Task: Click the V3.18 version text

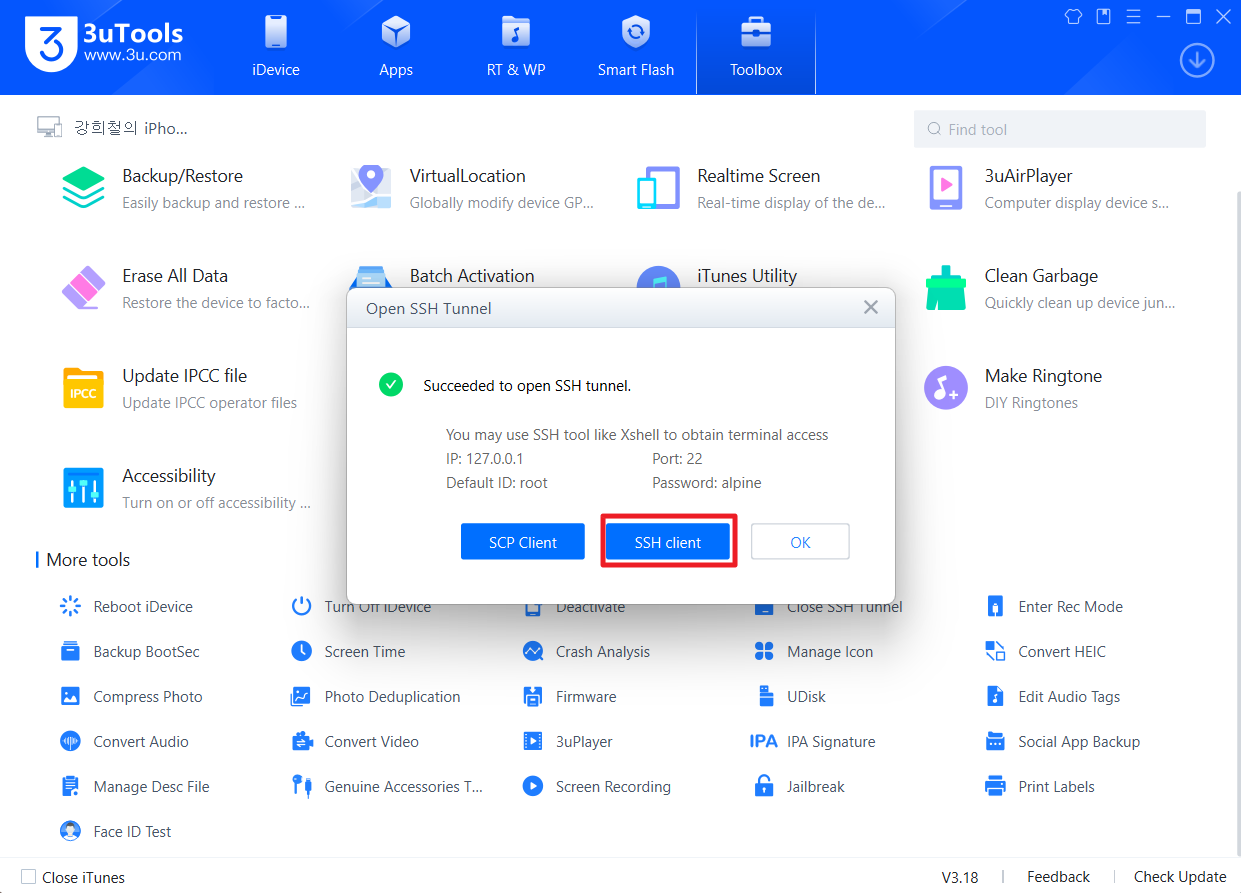Action: [960, 877]
